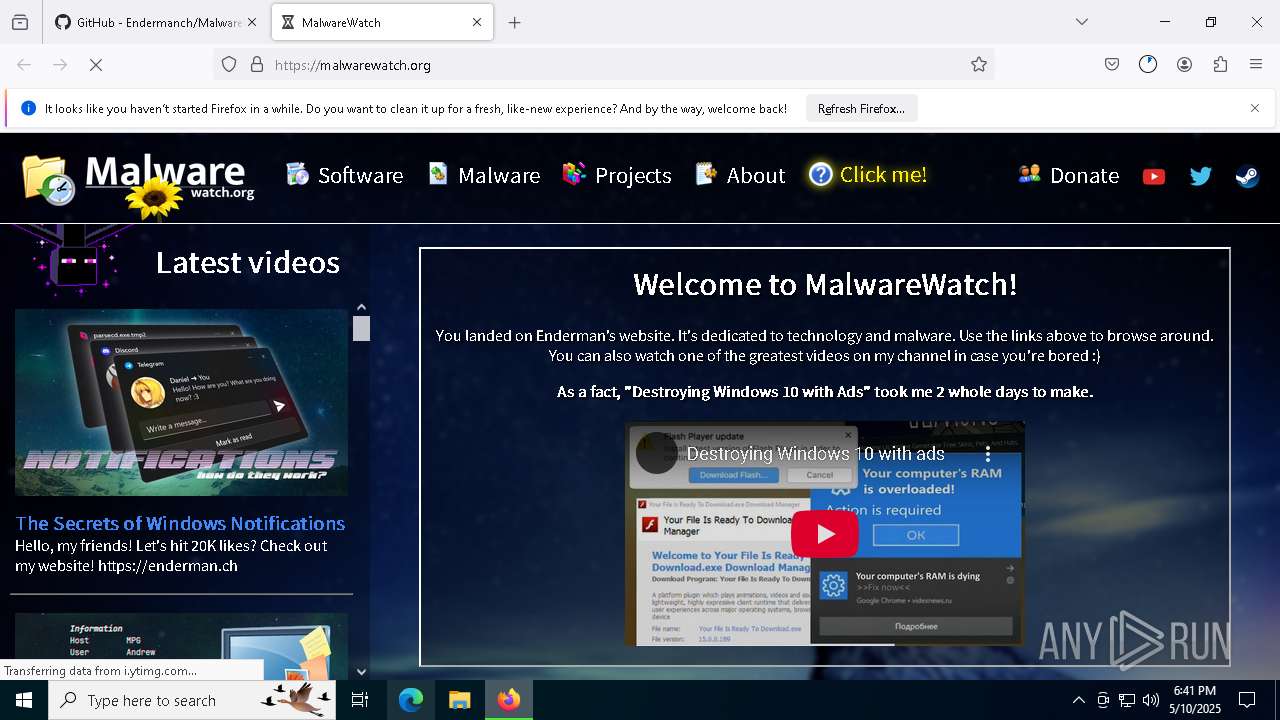The image size is (1280, 720).
Task: Dismiss the Firefox notification bar
Action: click(x=1255, y=108)
